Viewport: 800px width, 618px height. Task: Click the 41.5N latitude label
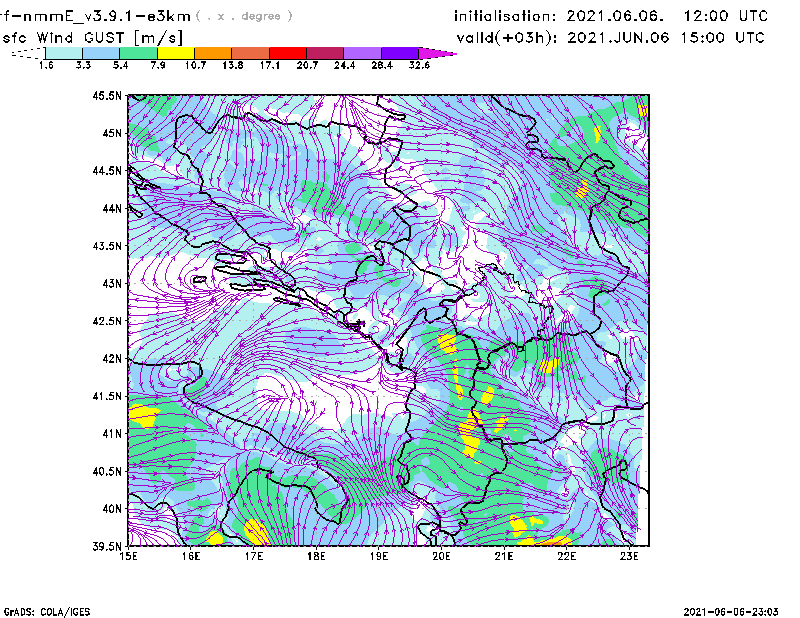[x=107, y=396]
